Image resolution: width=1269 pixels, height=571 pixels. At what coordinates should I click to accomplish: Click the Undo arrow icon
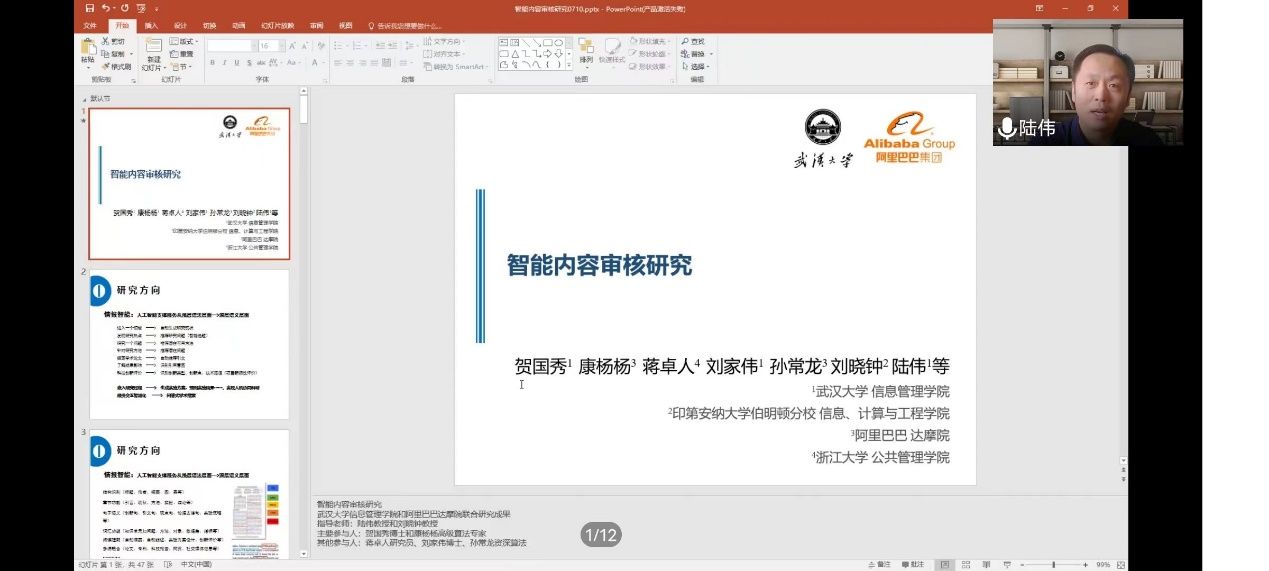(107, 8)
